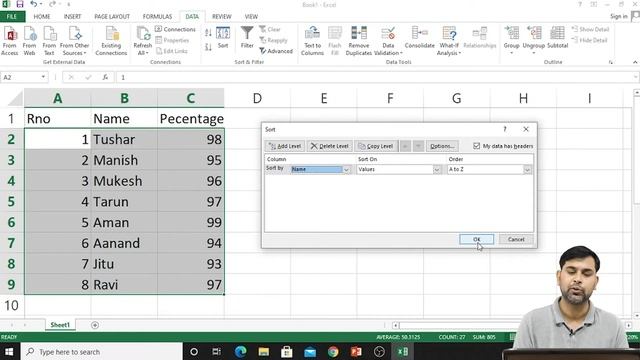Select column D header
This screenshot has height=360, width=640.
pos(257,98)
